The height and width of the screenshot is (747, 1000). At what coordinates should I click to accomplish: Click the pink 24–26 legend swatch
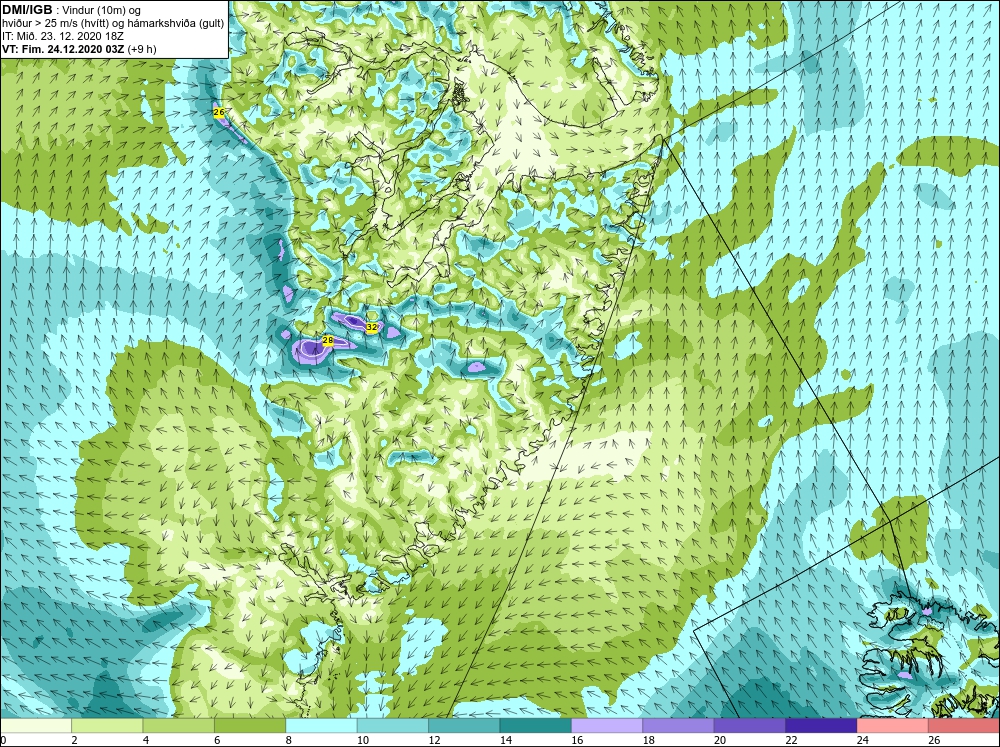click(x=893, y=726)
